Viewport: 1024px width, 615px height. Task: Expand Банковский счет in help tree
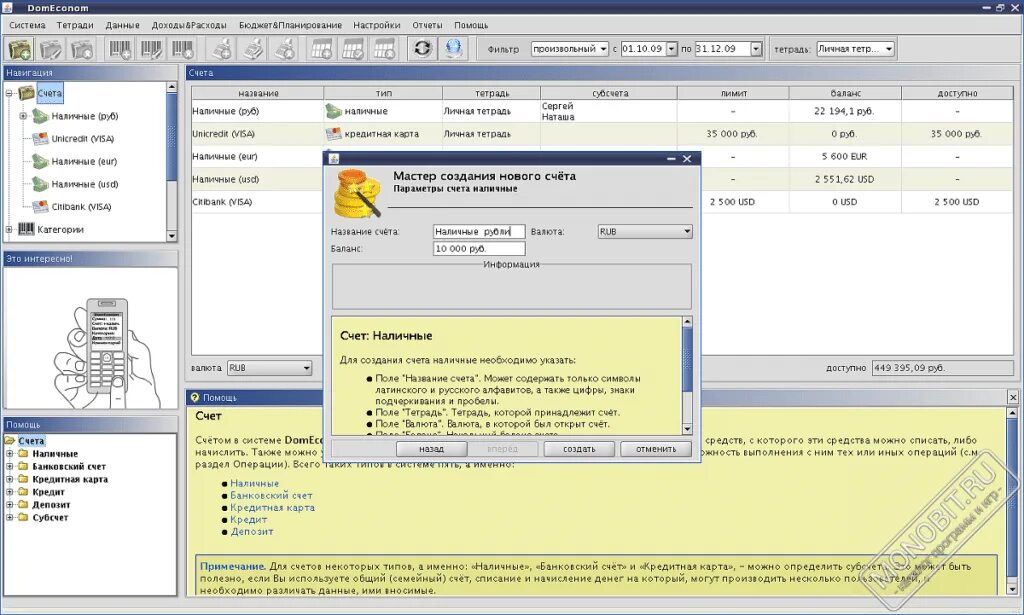[x=10, y=466]
